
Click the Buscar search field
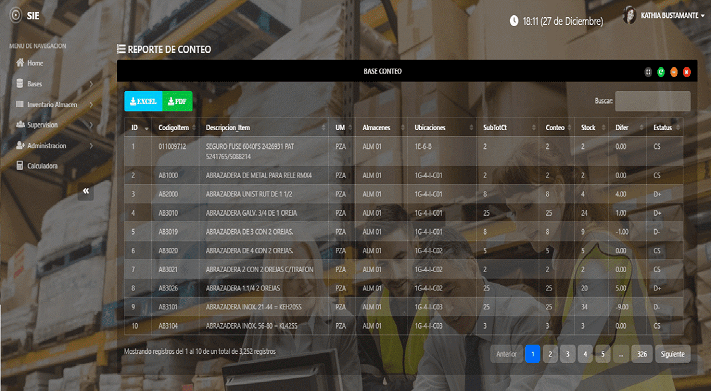[653, 101]
